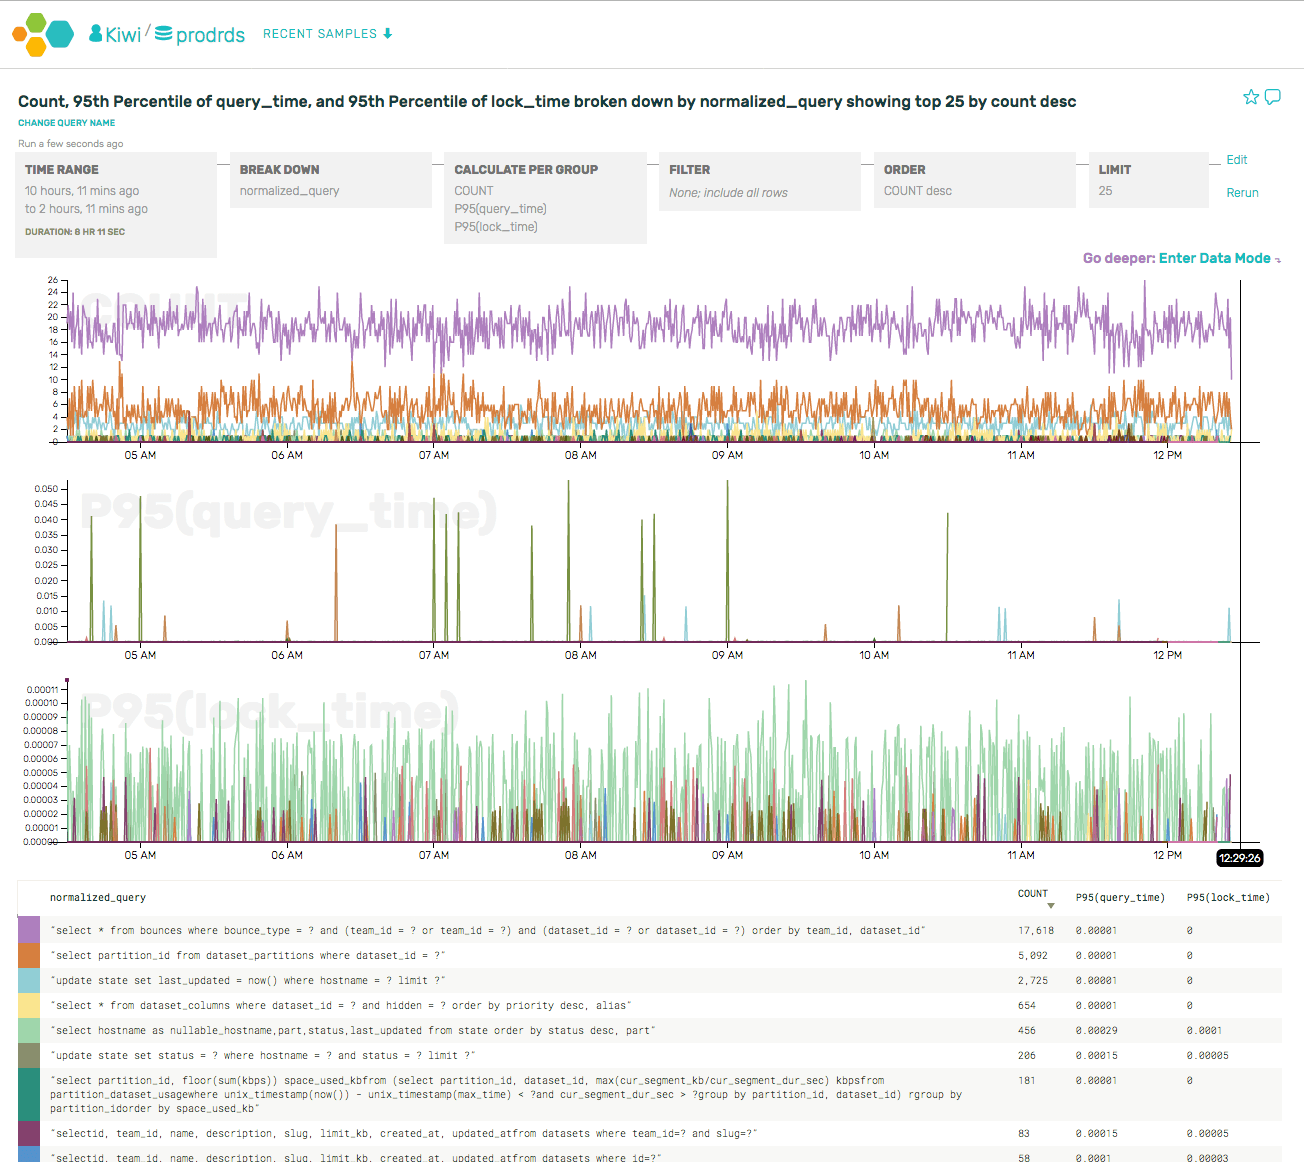Open the FILTER panel options
This screenshot has width=1304, height=1162.
(759, 182)
